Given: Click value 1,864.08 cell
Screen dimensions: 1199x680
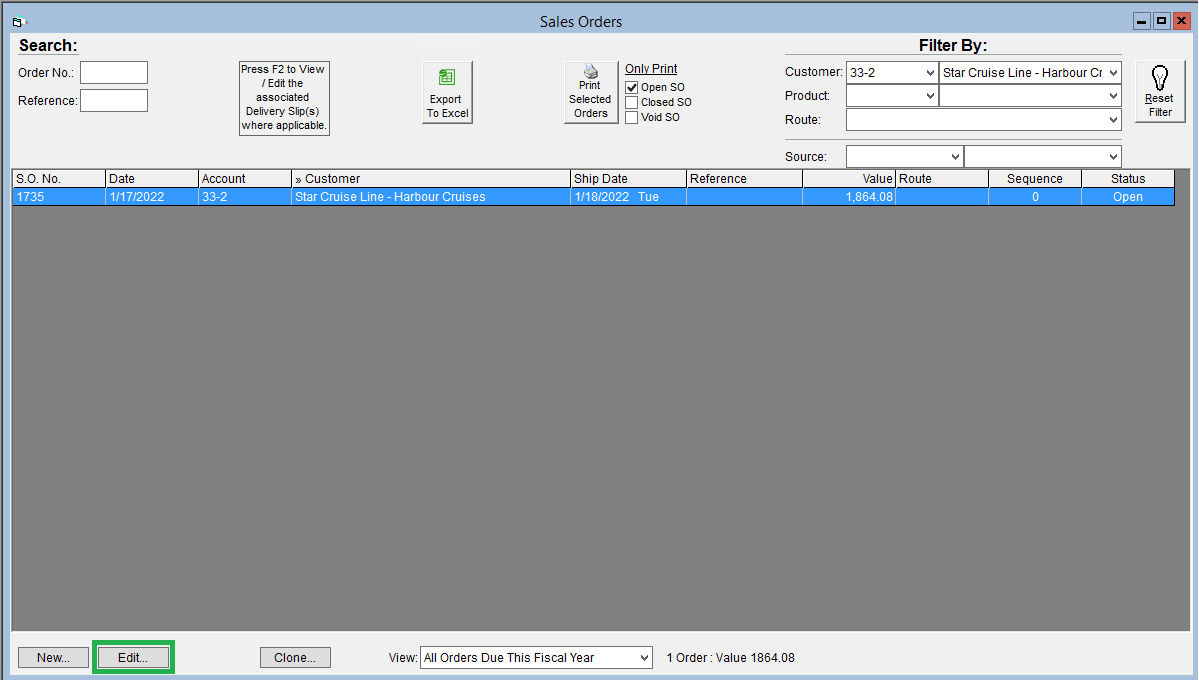Looking at the screenshot, I should pos(849,197).
